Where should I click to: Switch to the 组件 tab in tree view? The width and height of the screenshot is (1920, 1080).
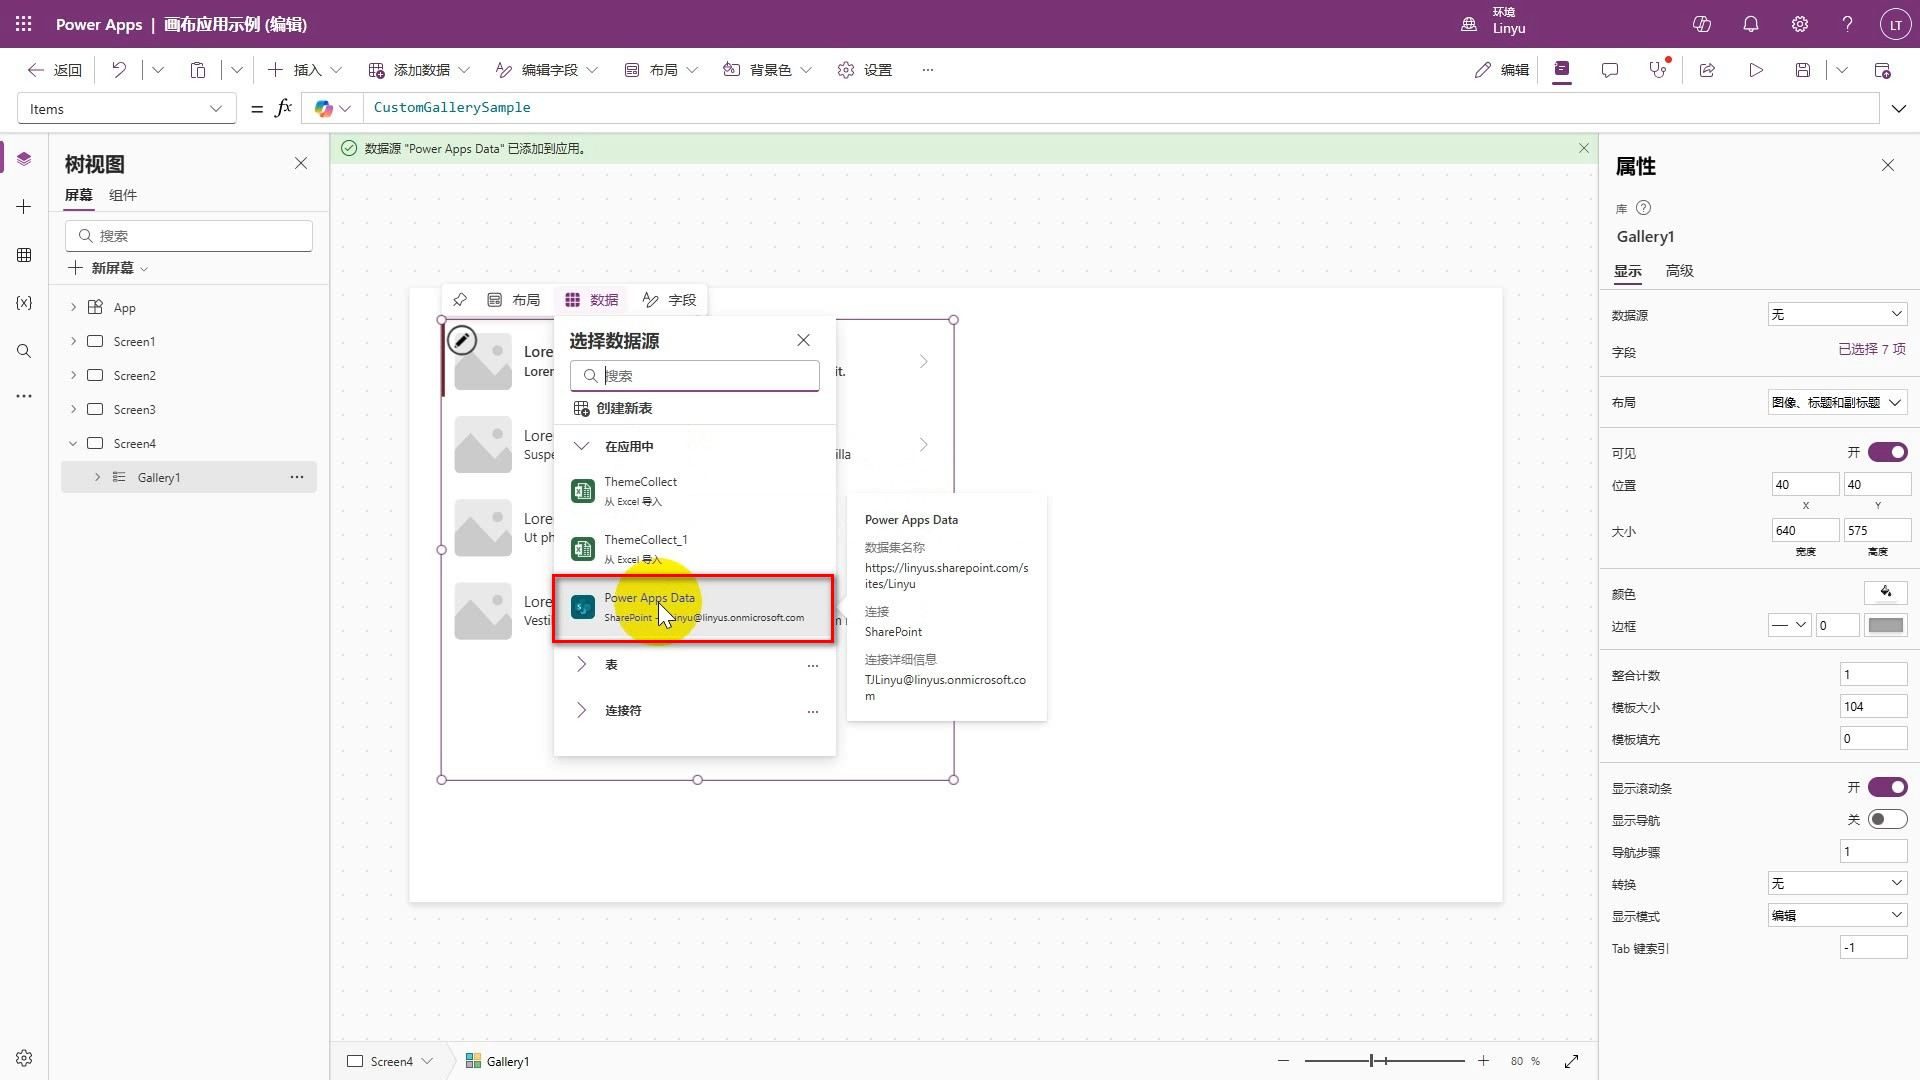(x=123, y=195)
